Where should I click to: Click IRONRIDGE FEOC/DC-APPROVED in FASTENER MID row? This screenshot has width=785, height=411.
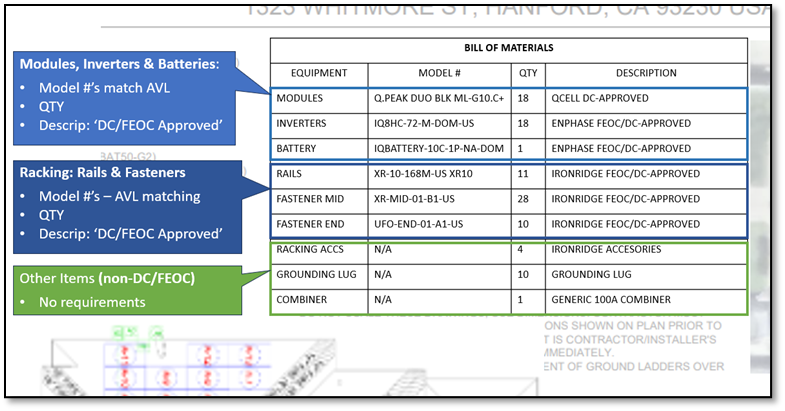pos(626,199)
